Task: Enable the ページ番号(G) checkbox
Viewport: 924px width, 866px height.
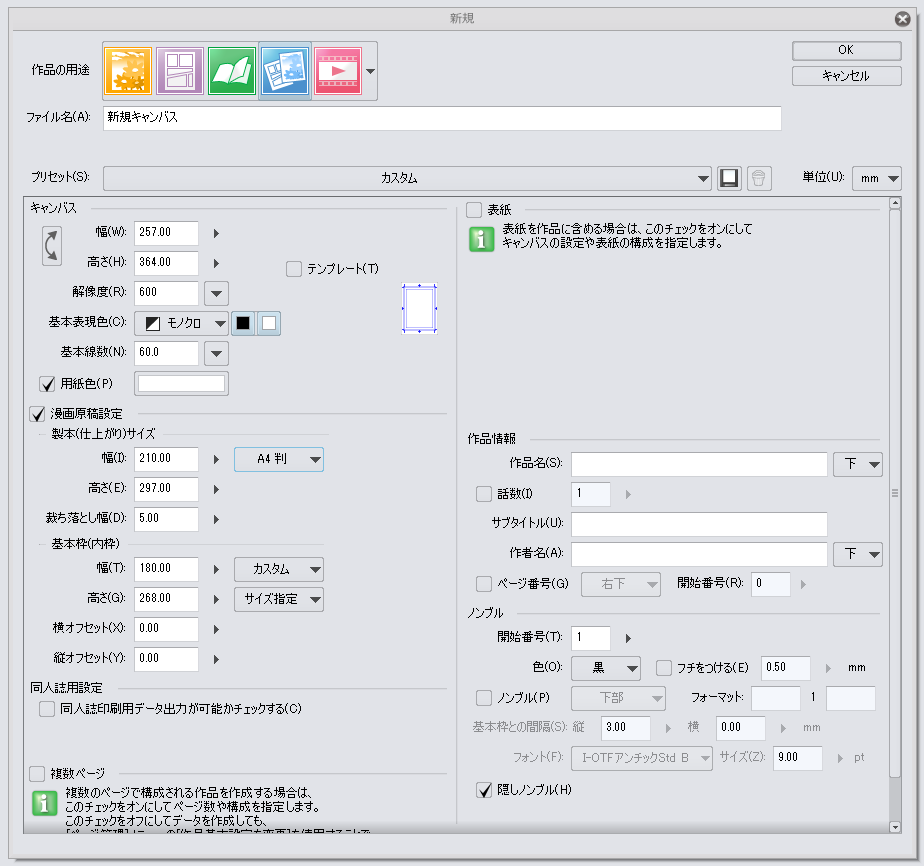Action: tap(484, 584)
